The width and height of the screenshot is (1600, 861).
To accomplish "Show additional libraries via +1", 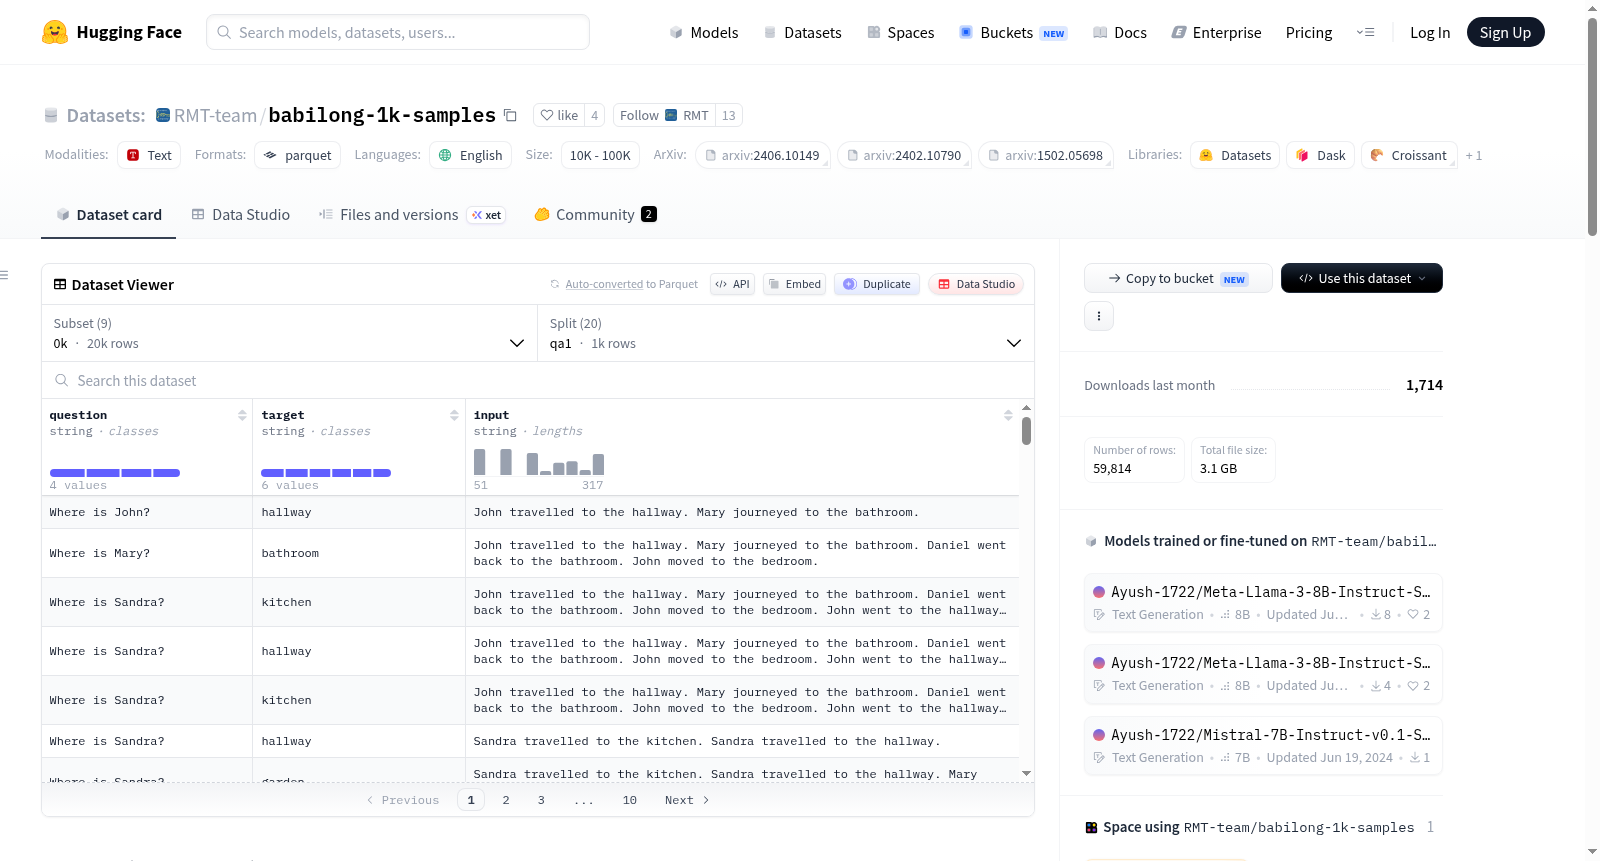I will 1474,155.
